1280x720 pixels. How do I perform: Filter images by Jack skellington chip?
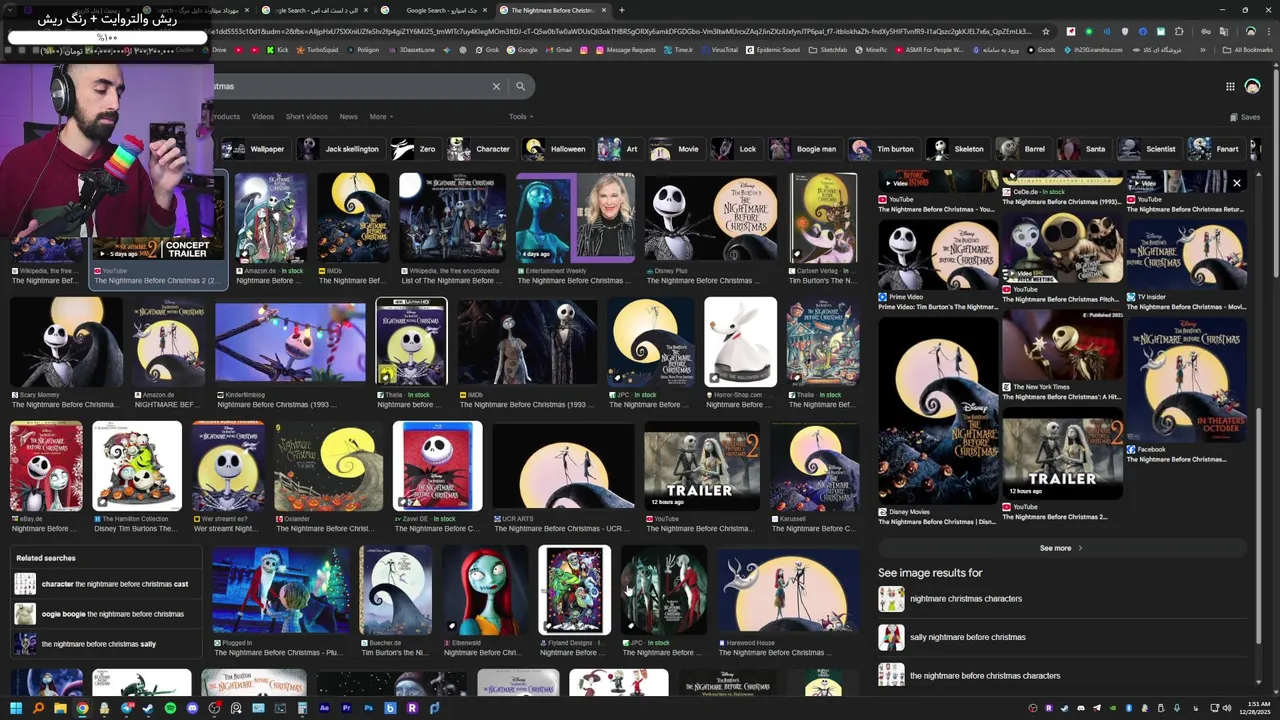coord(340,149)
